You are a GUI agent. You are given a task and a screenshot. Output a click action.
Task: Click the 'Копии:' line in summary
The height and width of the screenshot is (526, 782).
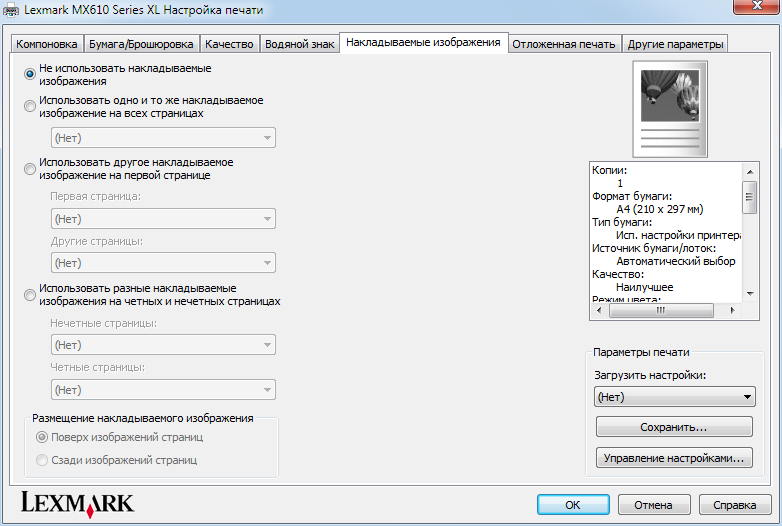tap(609, 170)
